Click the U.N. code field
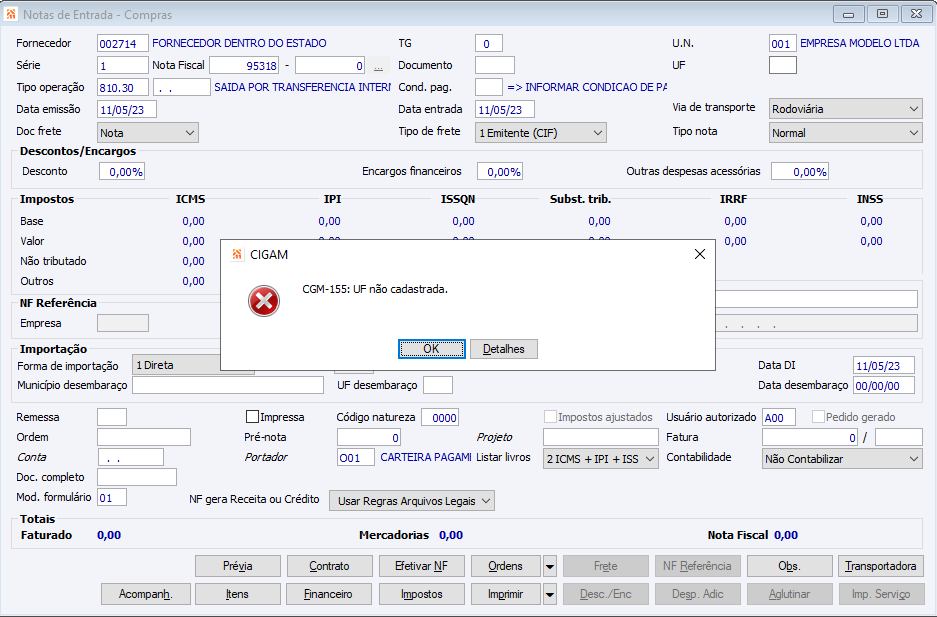Image resolution: width=937 pixels, height=617 pixels. click(x=783, y=44)
